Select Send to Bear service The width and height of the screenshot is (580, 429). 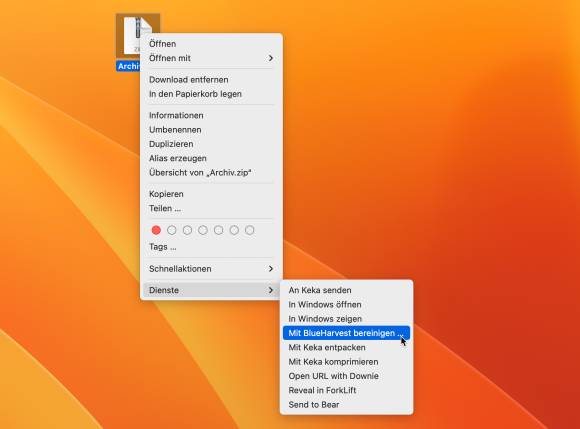(x=347, y=405)
